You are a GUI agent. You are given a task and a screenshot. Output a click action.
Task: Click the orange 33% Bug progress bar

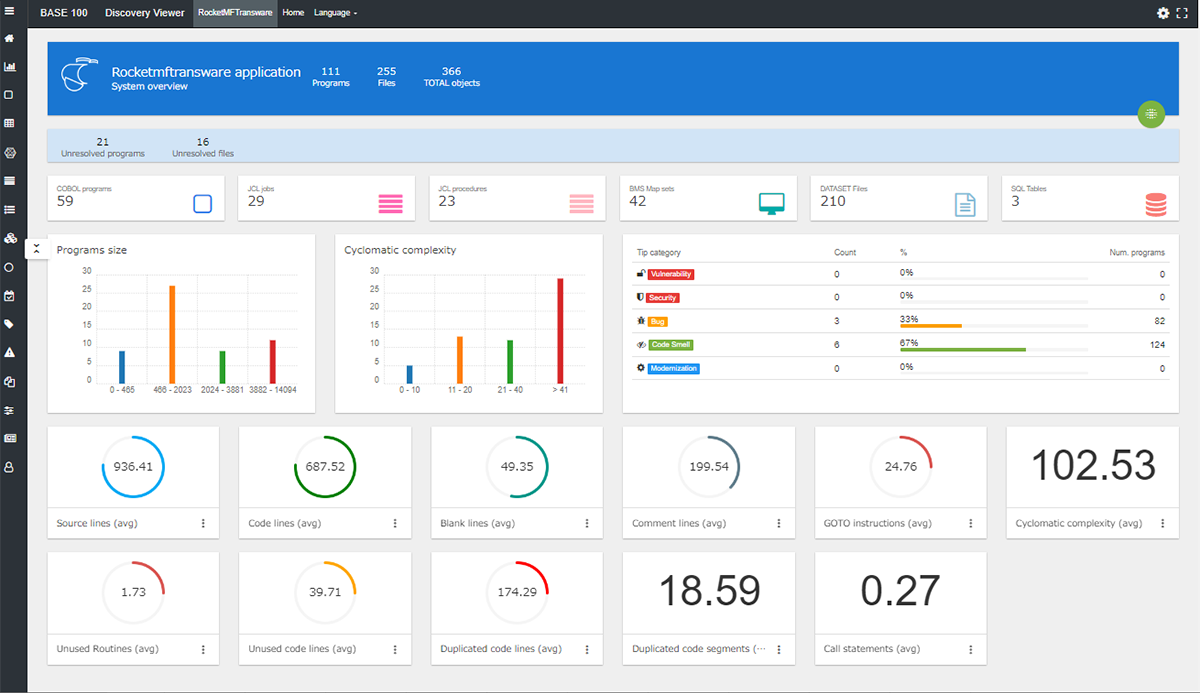931,325
